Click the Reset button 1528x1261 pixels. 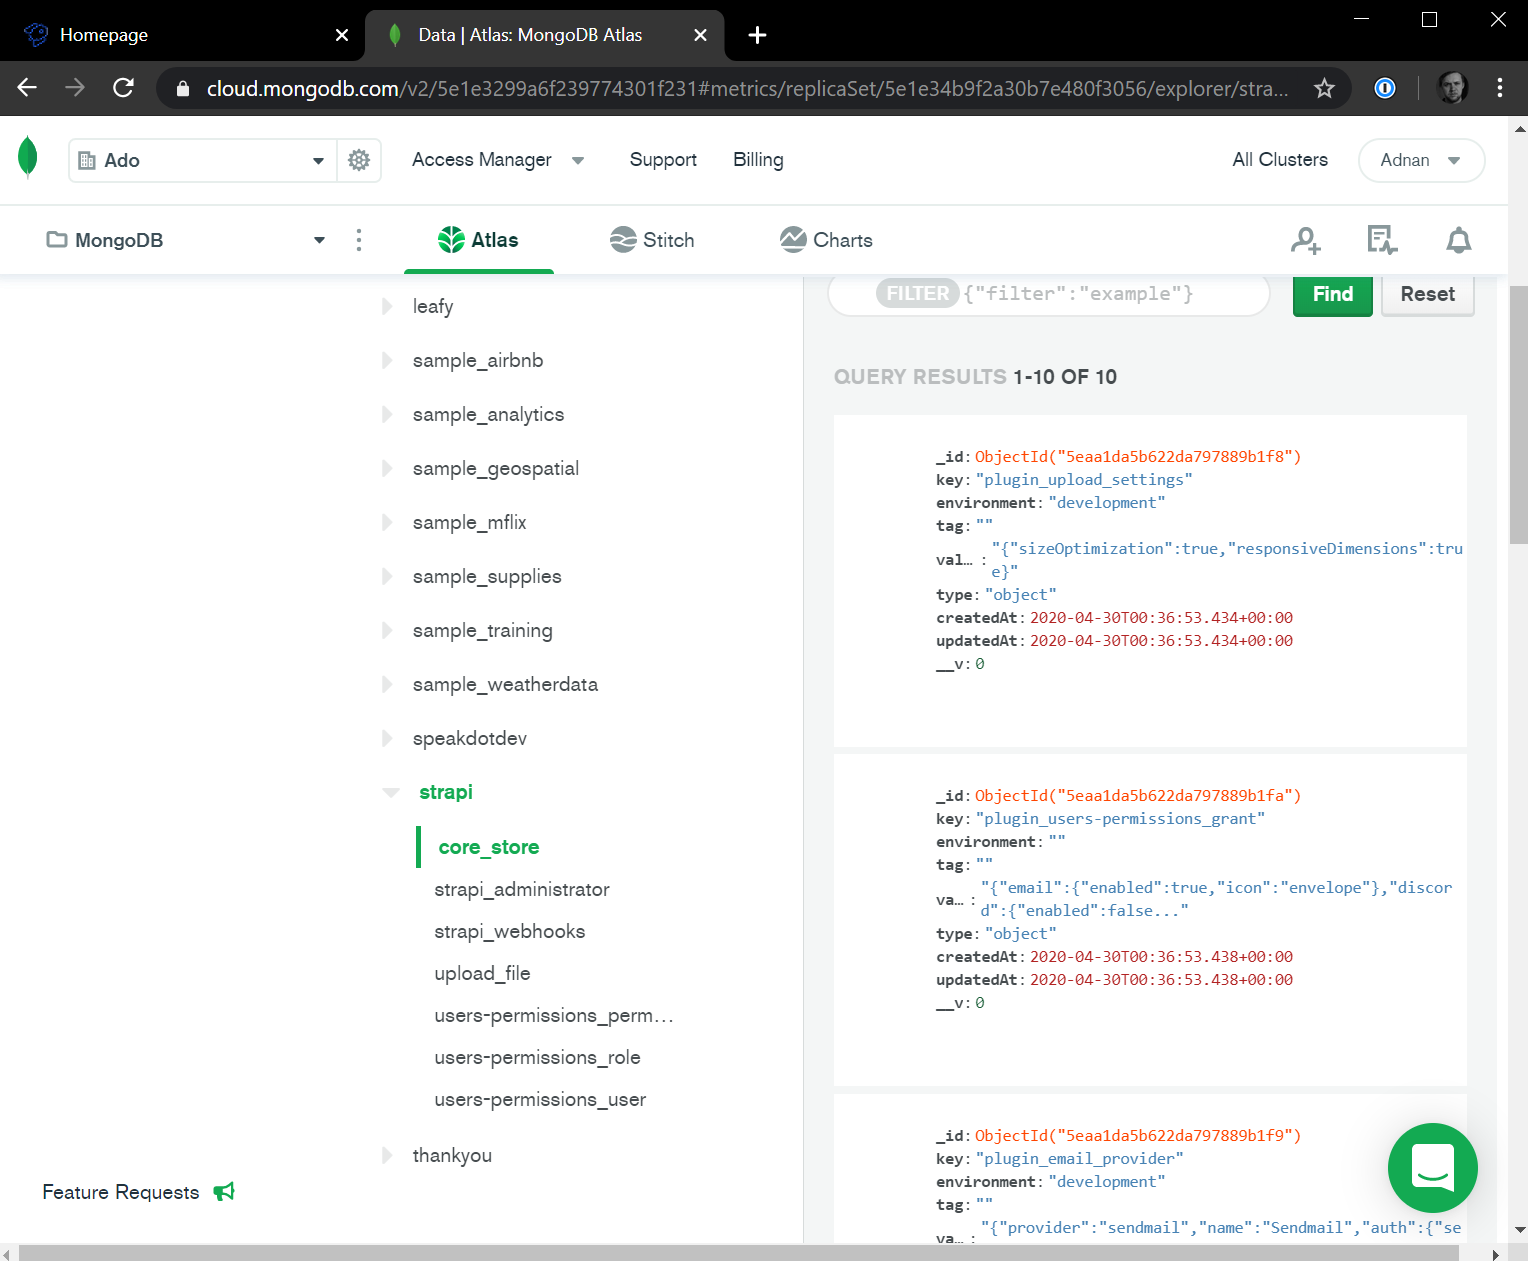[x=1427, y=294]
